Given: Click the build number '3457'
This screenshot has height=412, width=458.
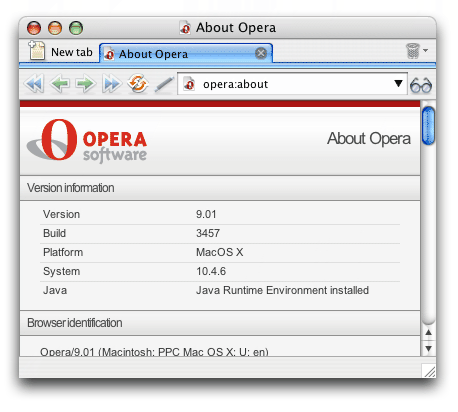Looking at the screenshot, I should click(208, 233).
